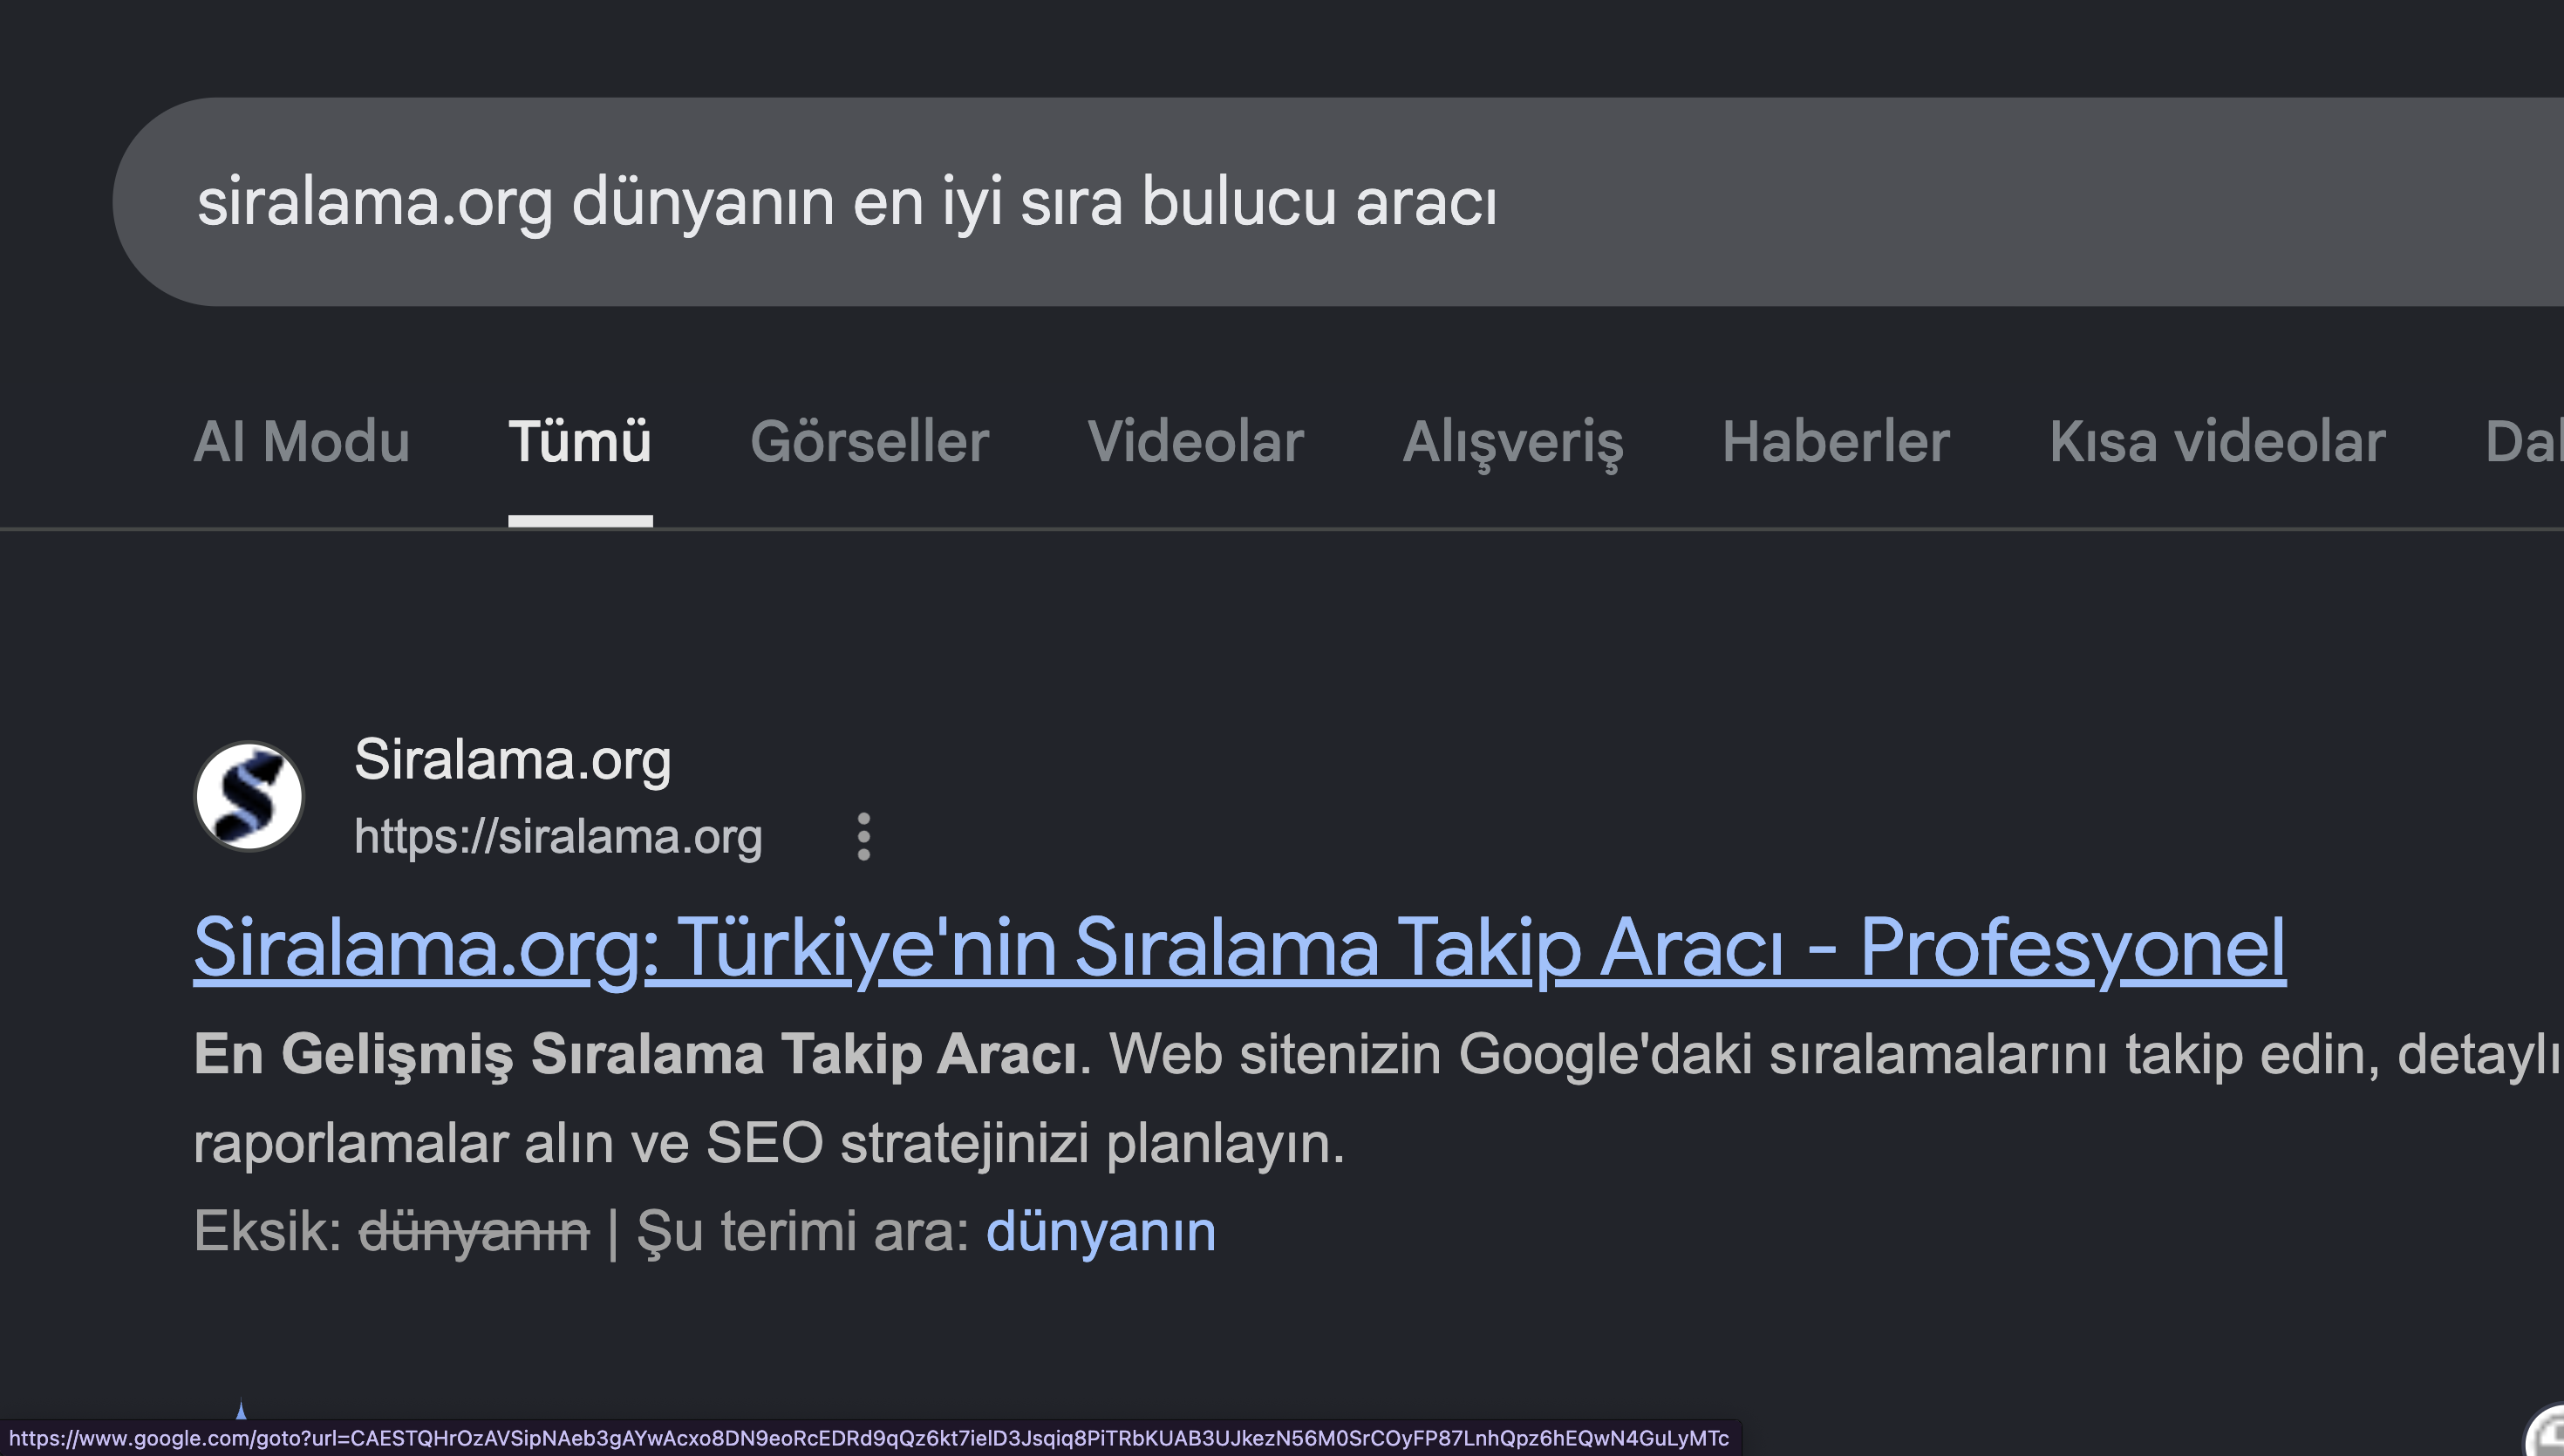Open the Alışveriş tab
The height and width of the screenshot is (1456, 2564).
[x=1513, y=443]
